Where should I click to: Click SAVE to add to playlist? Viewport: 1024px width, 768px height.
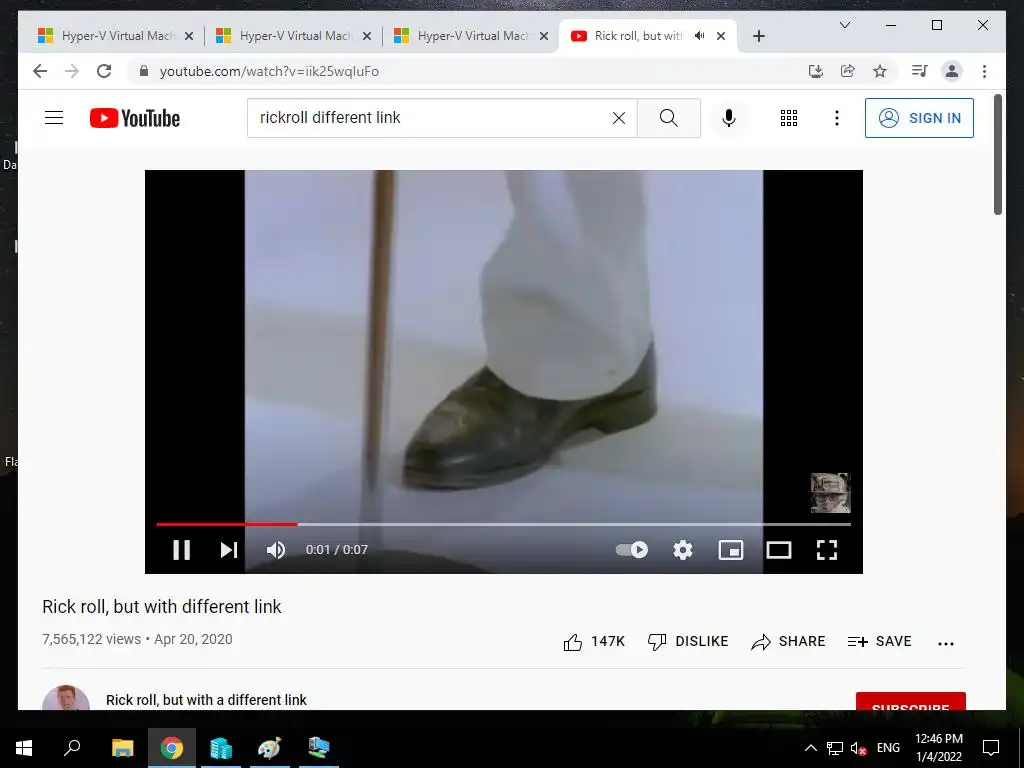pos(879,642)
